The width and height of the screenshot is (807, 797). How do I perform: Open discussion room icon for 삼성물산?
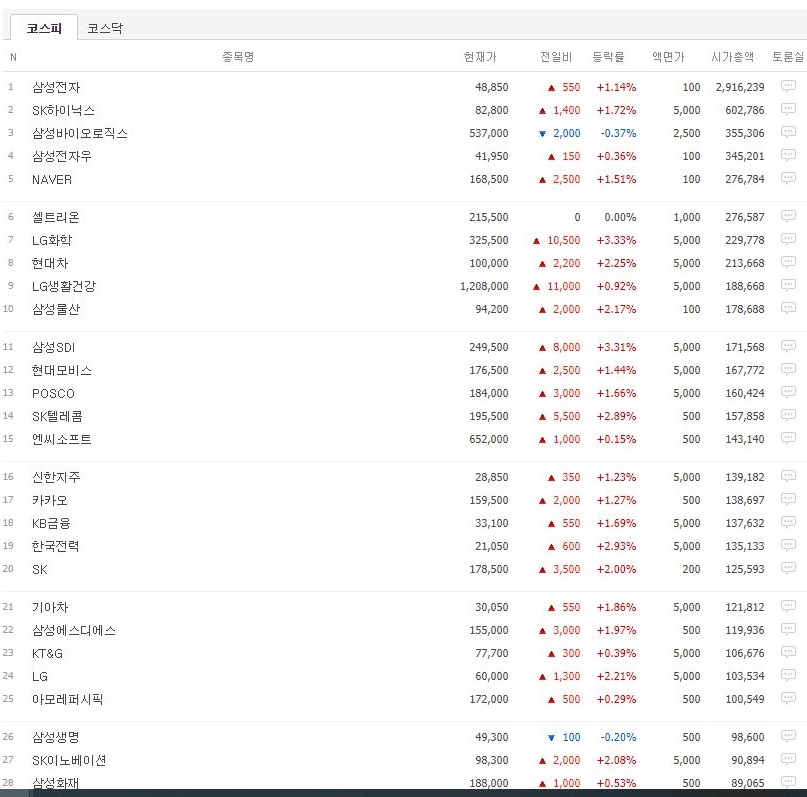(788, 308)
